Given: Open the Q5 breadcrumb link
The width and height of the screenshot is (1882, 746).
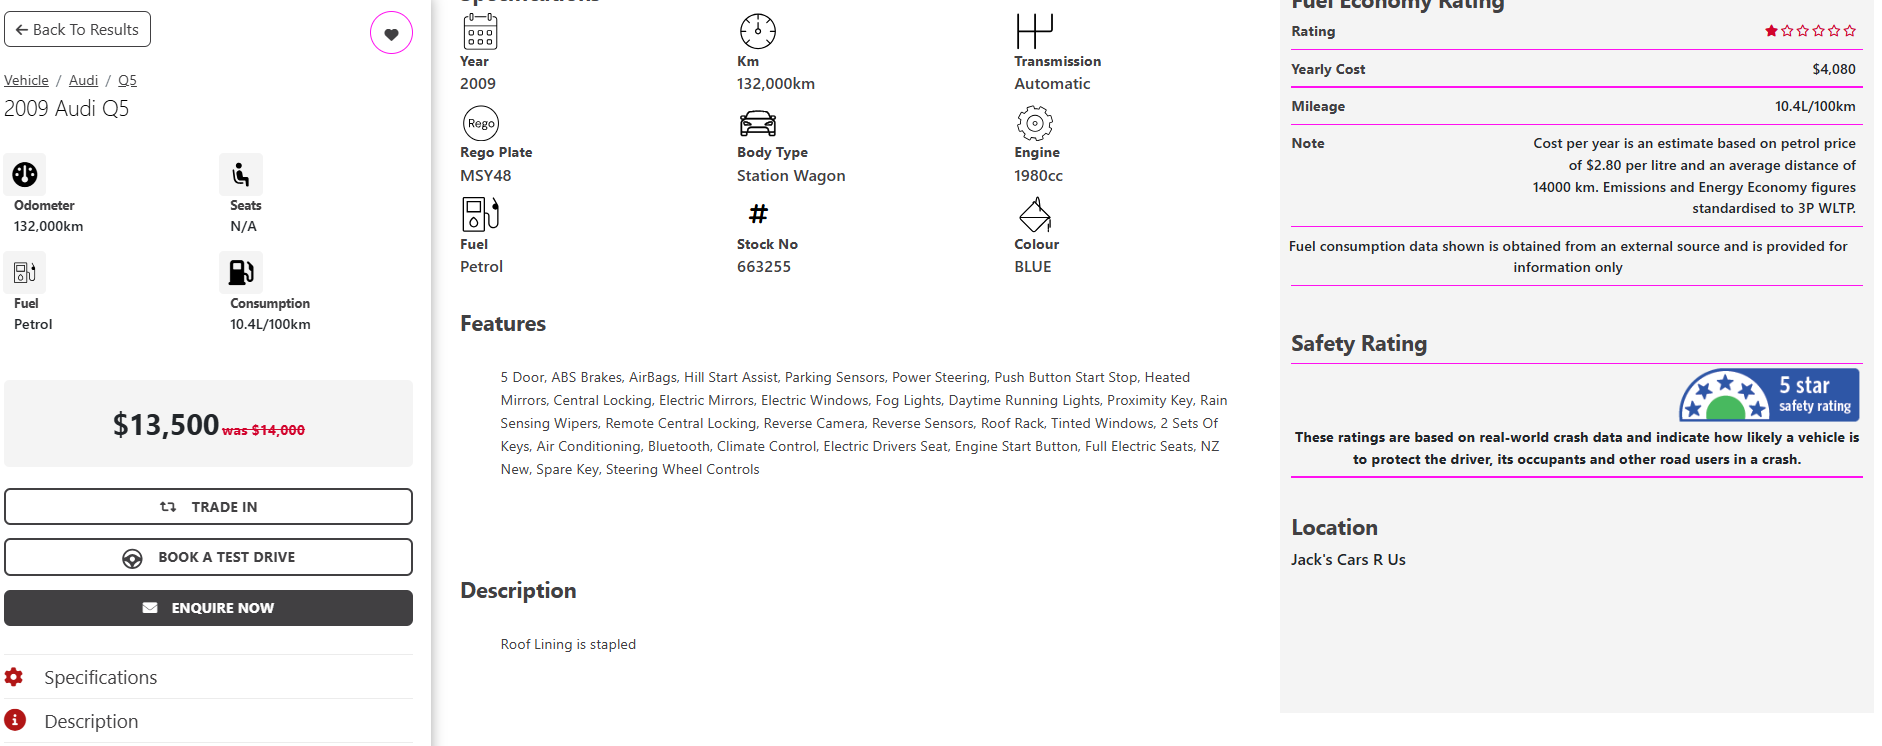Looking at the screenshot, I should click(x=127, y=80).
